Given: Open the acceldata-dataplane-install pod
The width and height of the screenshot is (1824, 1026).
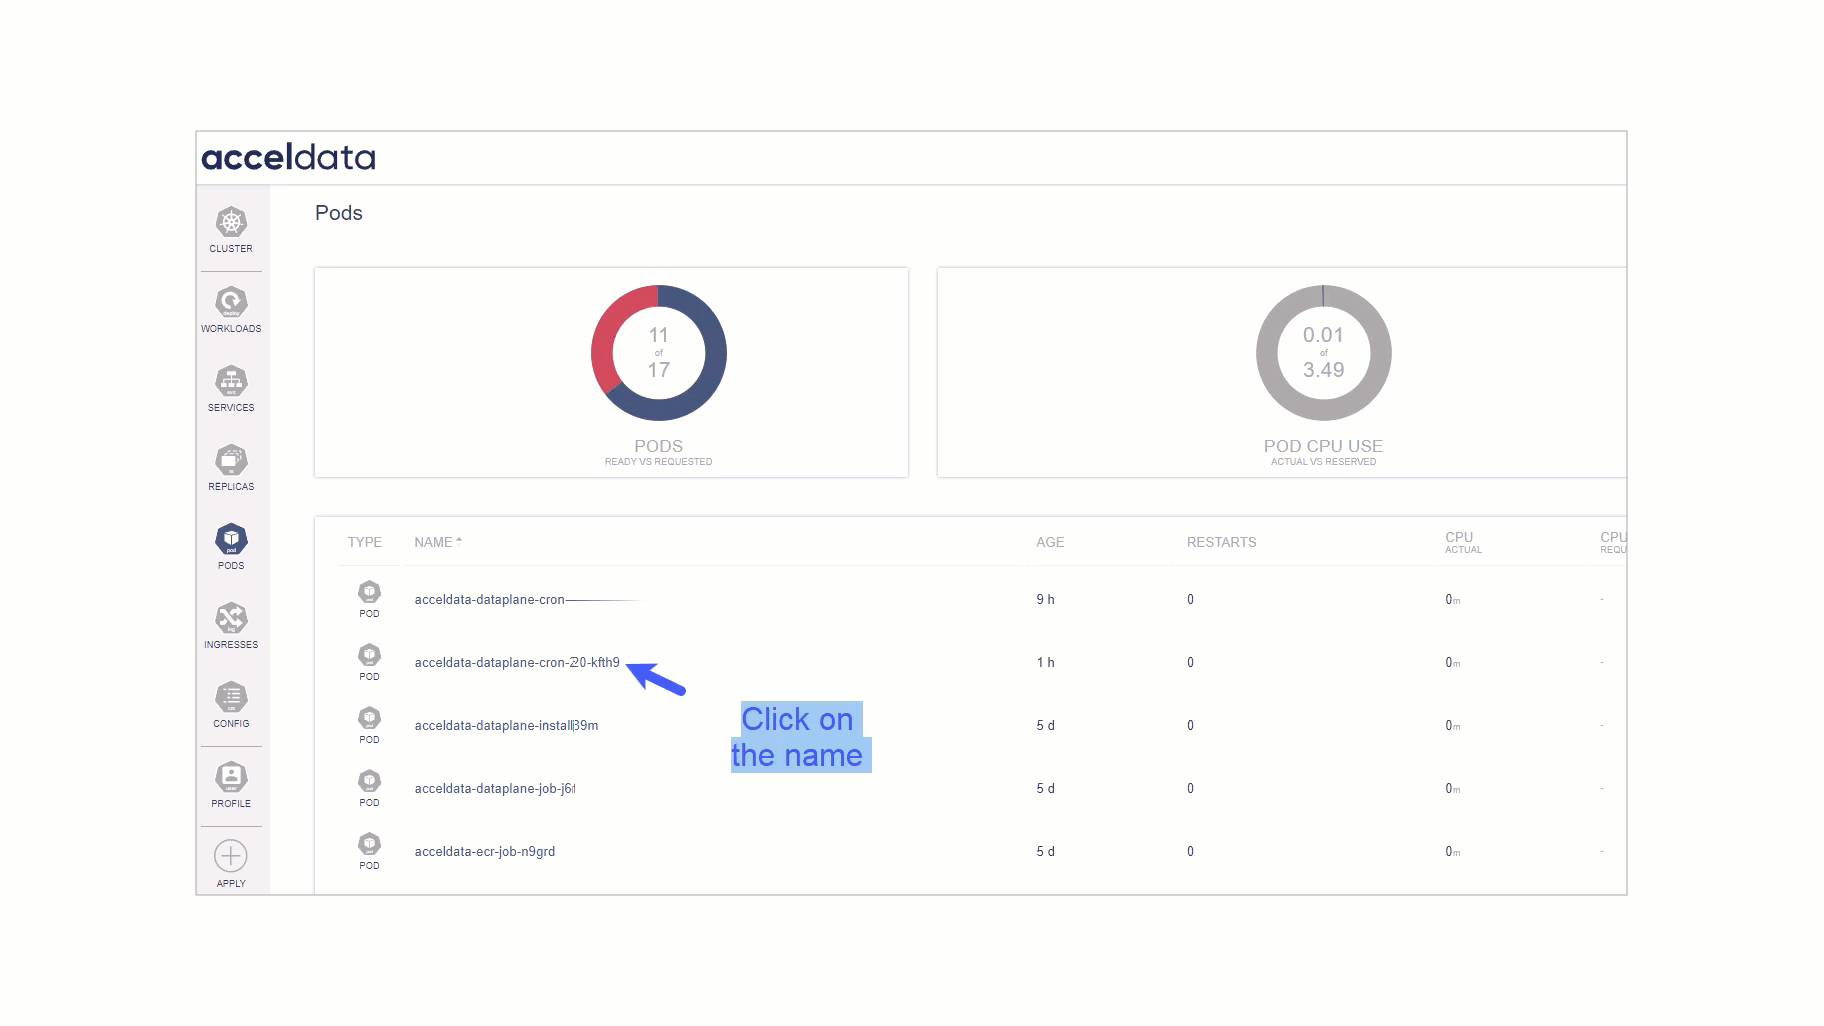Looking at the screenshot, I should tap(506, 725).
